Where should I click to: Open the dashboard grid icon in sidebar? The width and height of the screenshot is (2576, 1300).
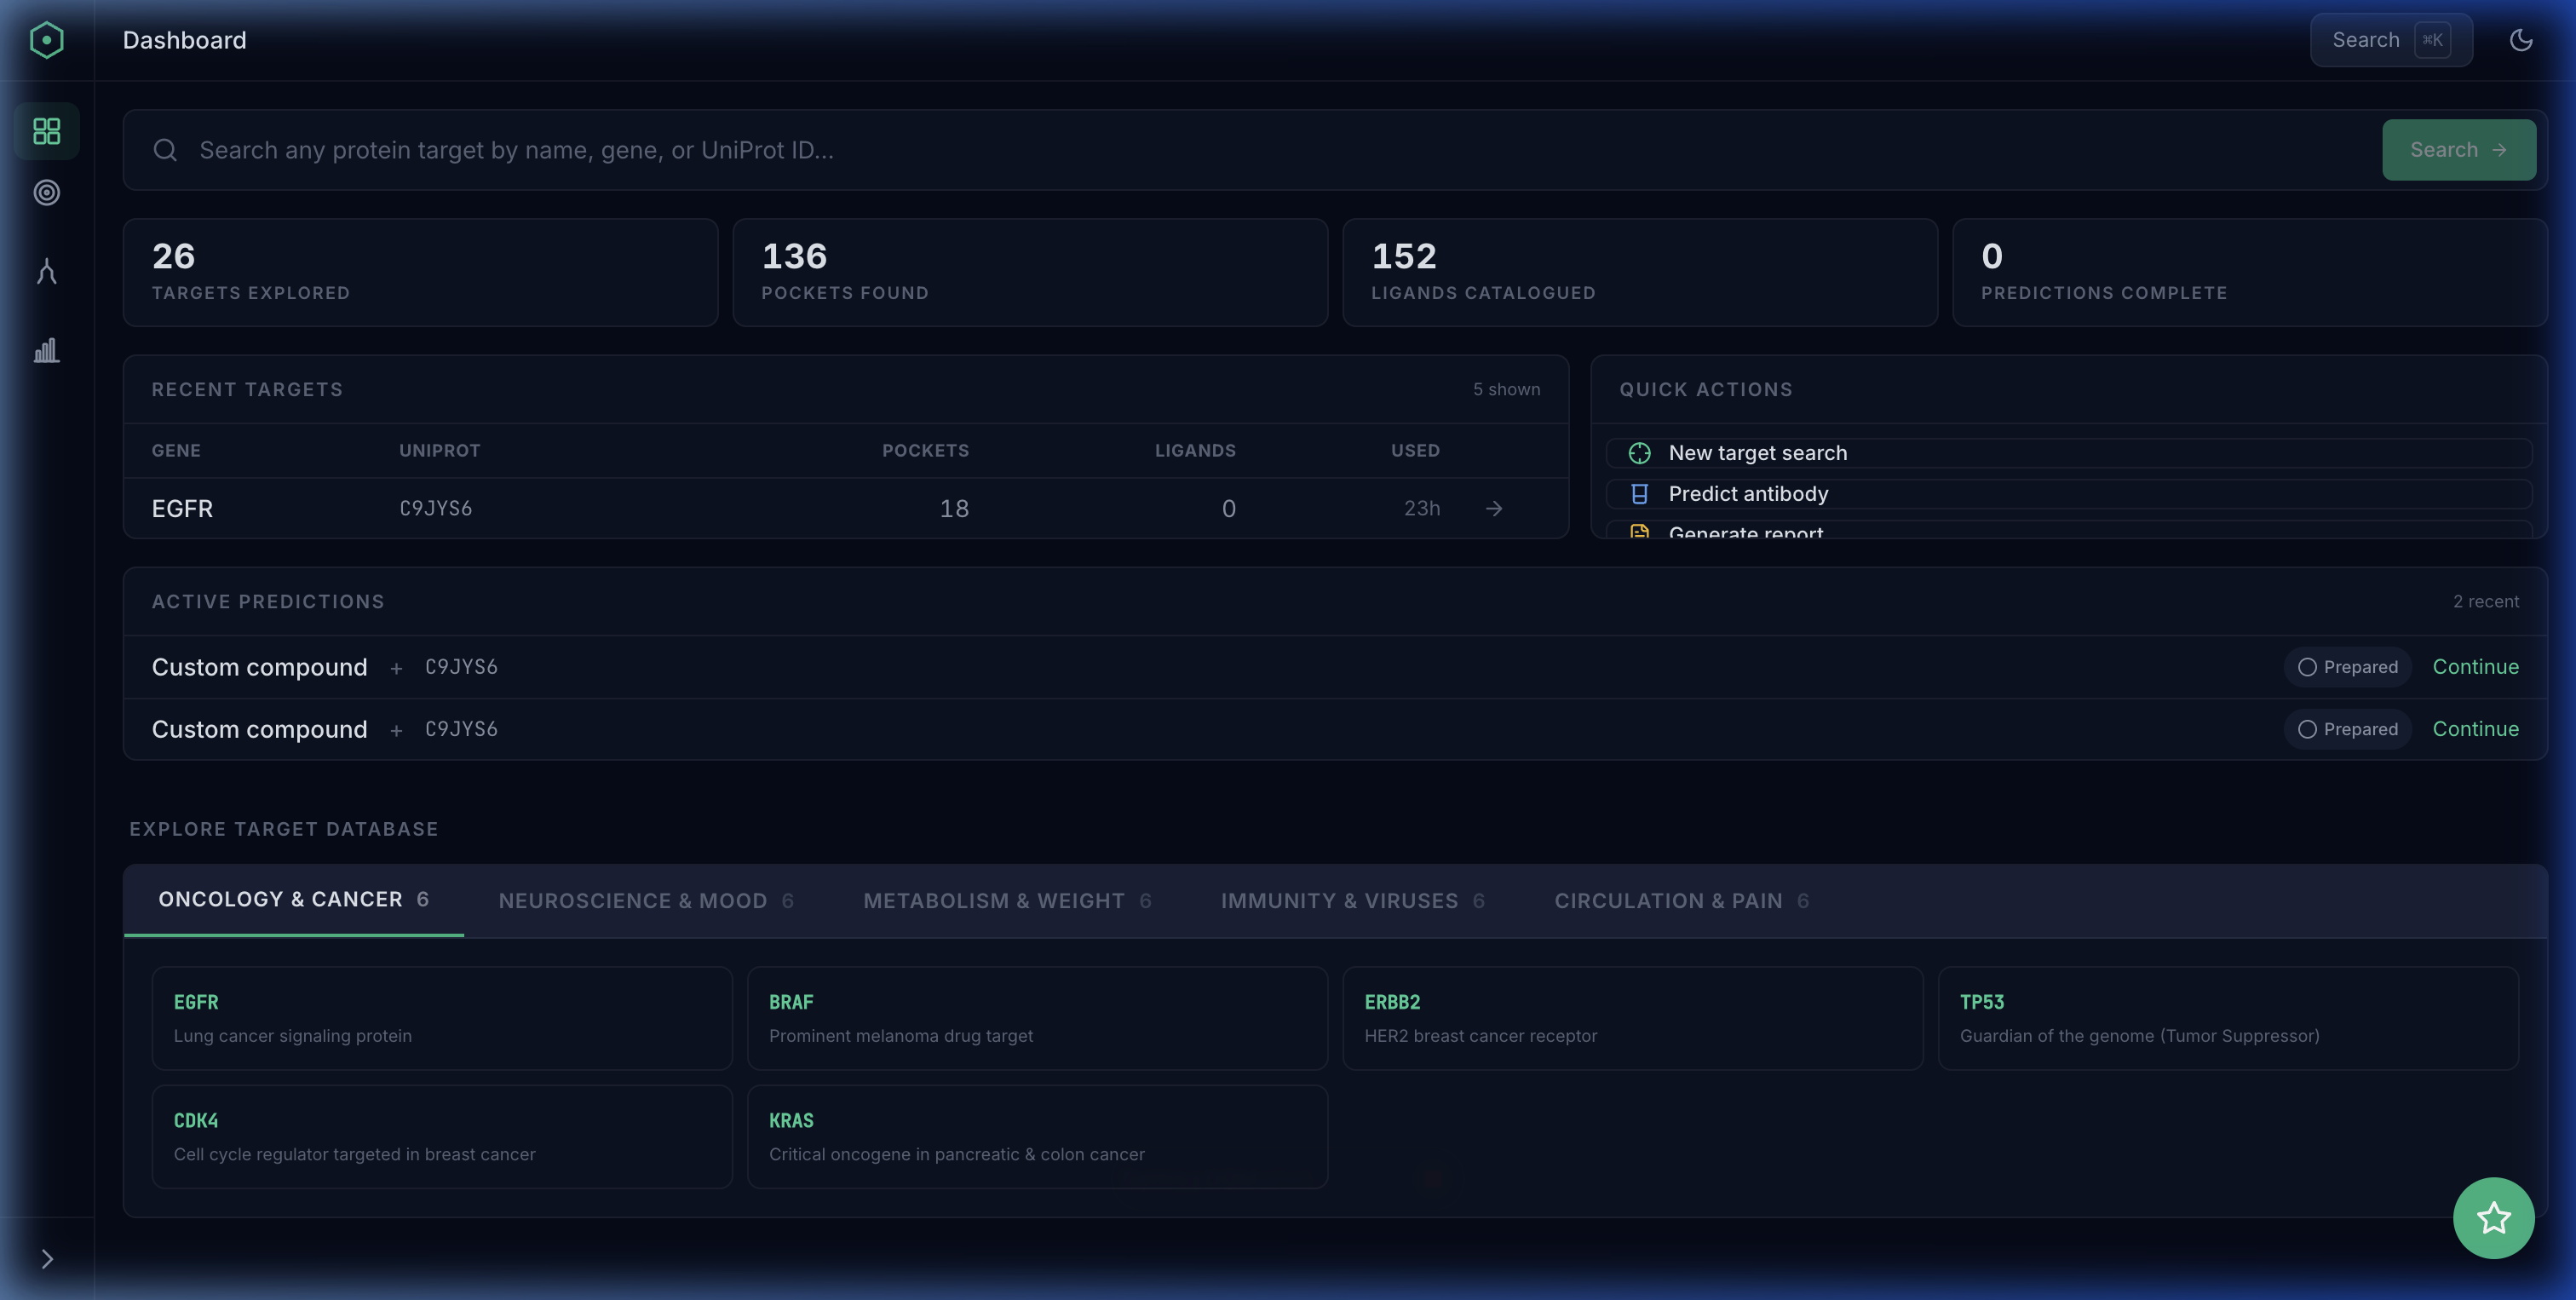pyautogui.click(x=46, y=131)
